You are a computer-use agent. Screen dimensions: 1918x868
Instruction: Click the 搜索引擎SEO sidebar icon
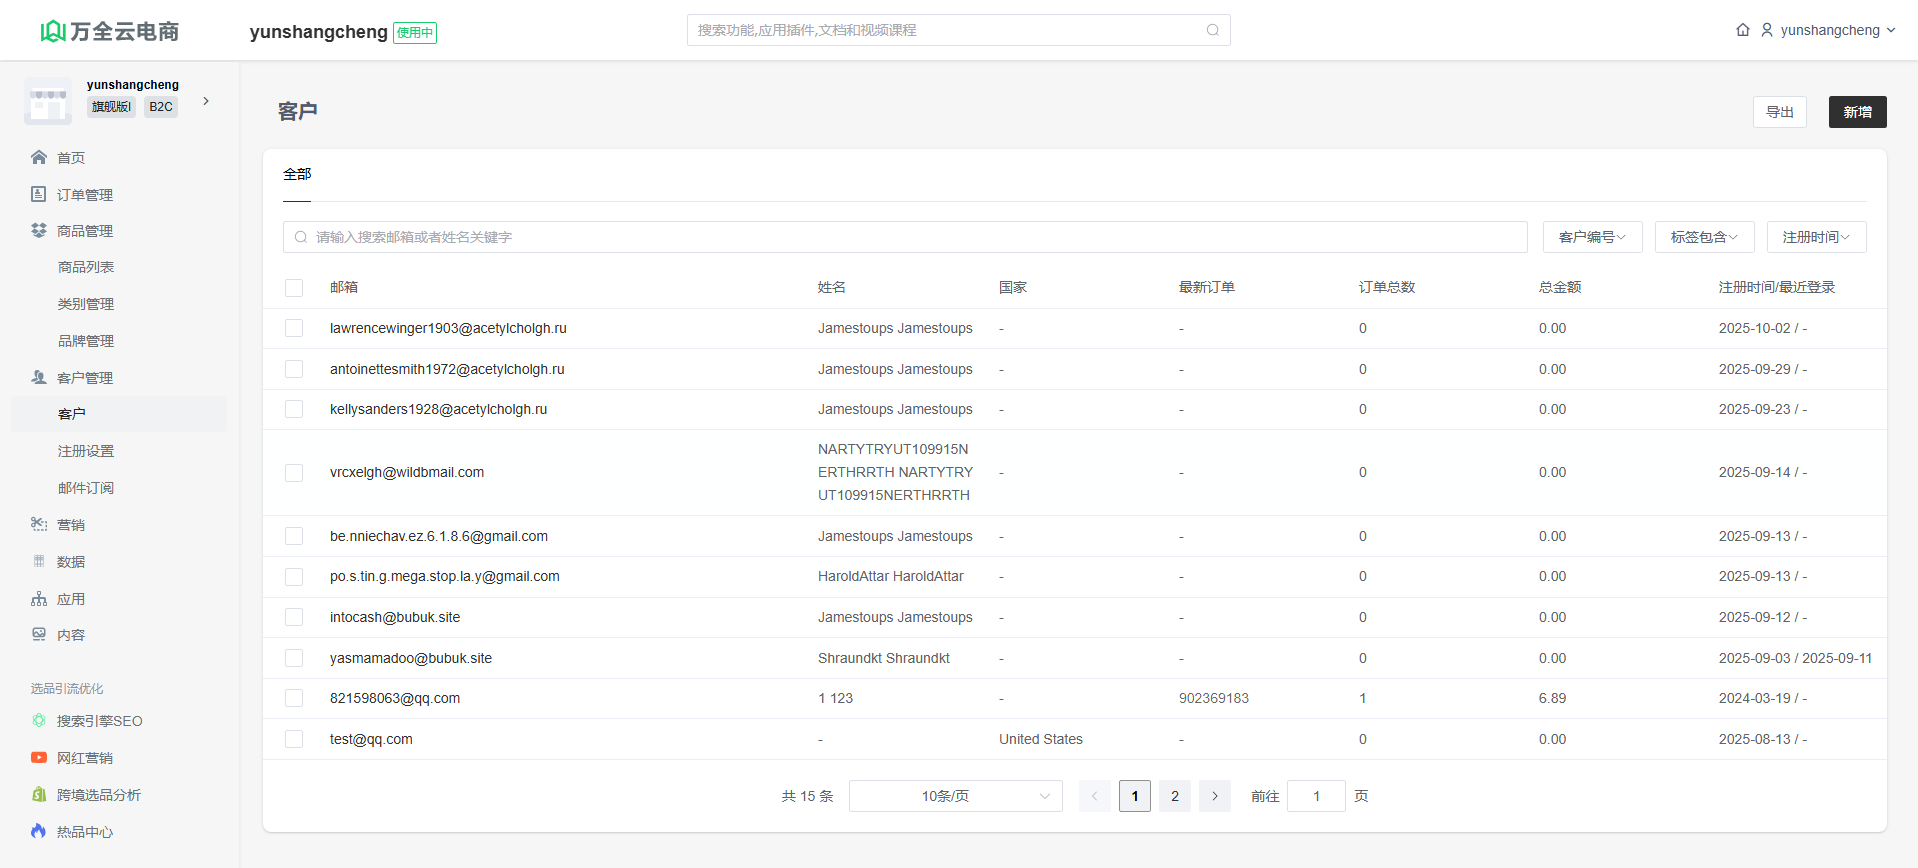(39, 721)
